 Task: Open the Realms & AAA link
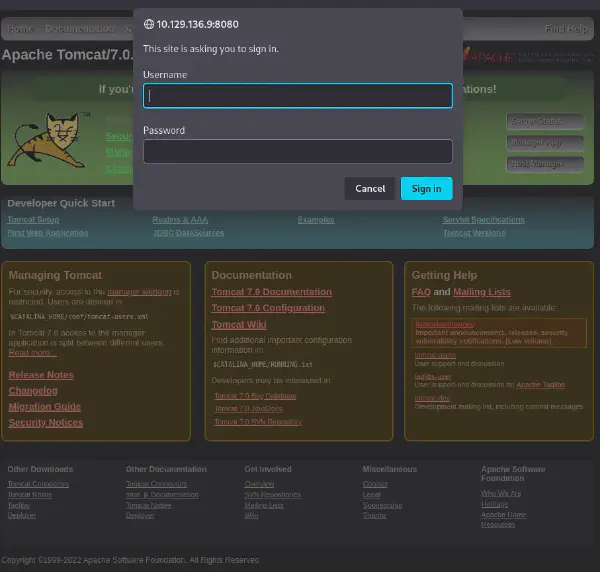click(x=180, y=220)
